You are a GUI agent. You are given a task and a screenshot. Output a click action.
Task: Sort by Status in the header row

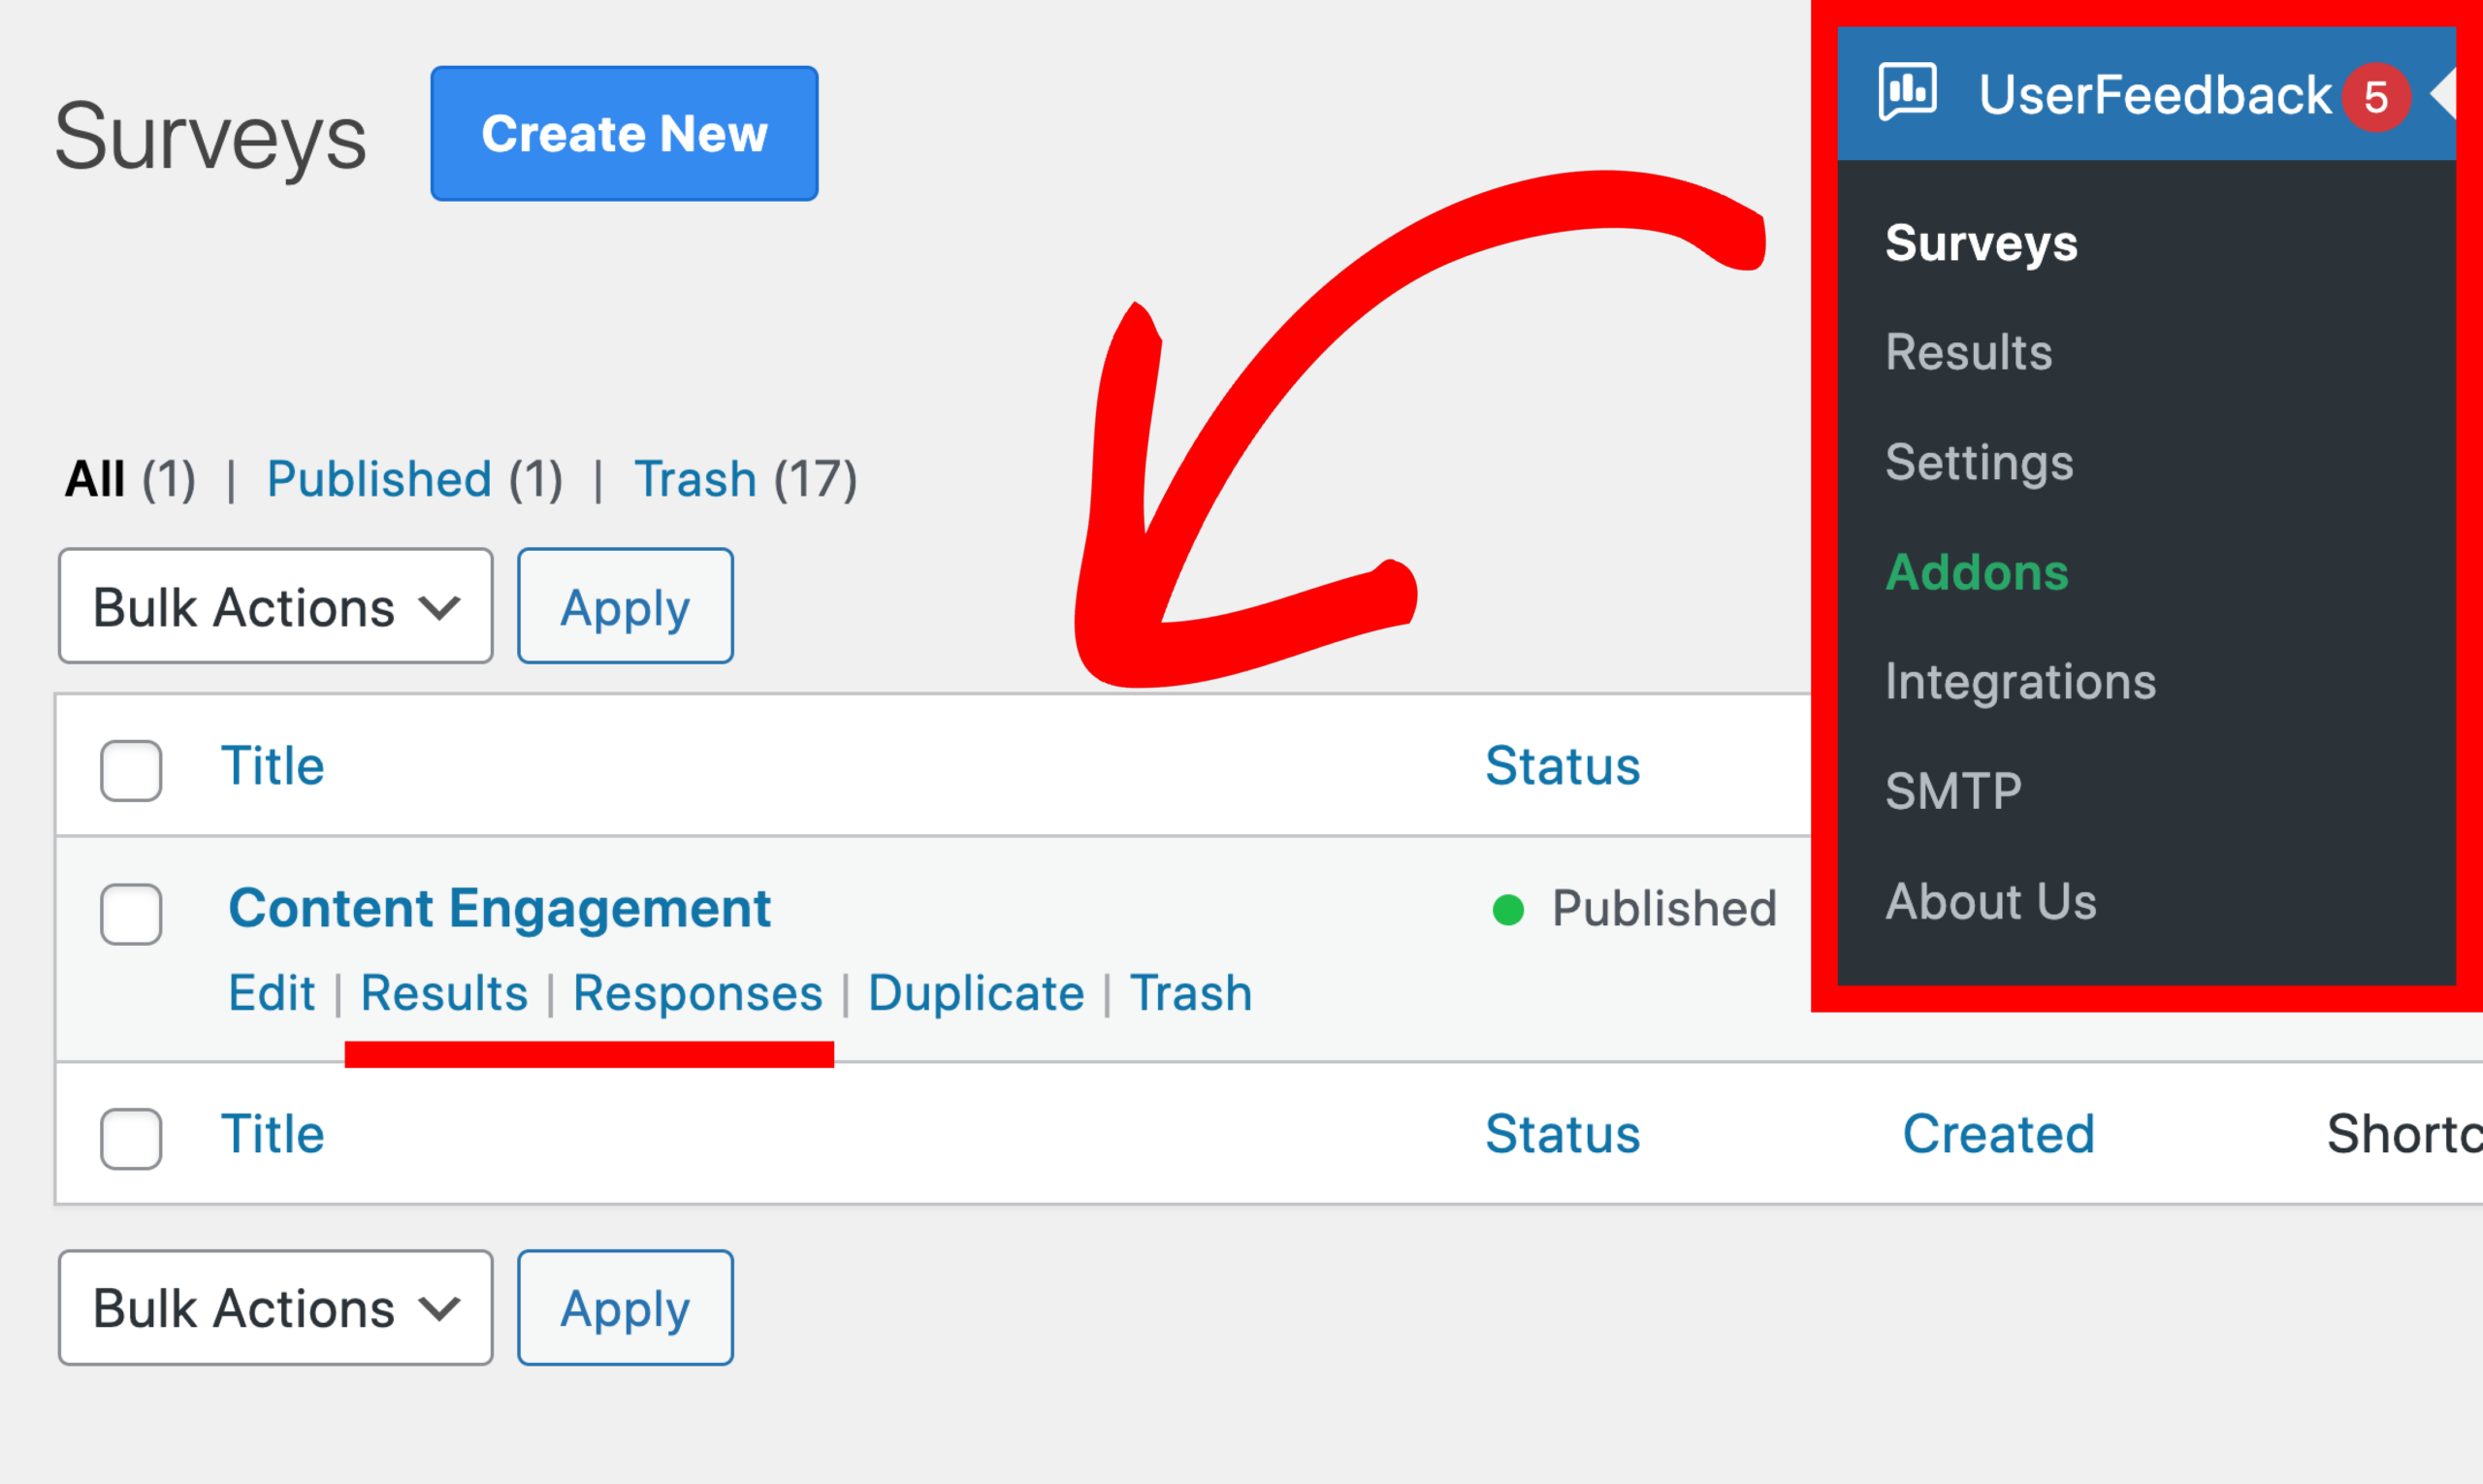[x=1562, y=766]
